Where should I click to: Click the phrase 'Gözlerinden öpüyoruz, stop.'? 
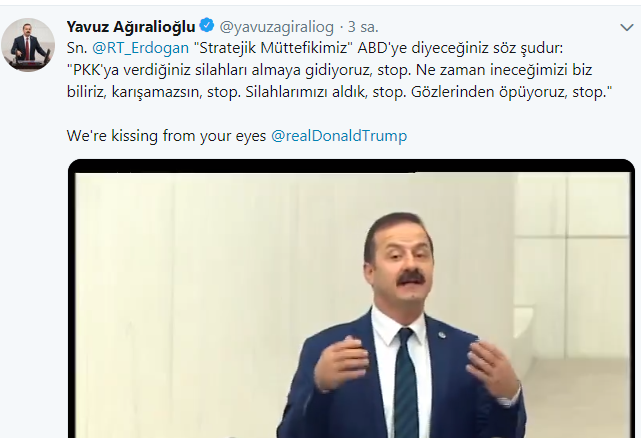pyautogui.click(x=512, y=92)
